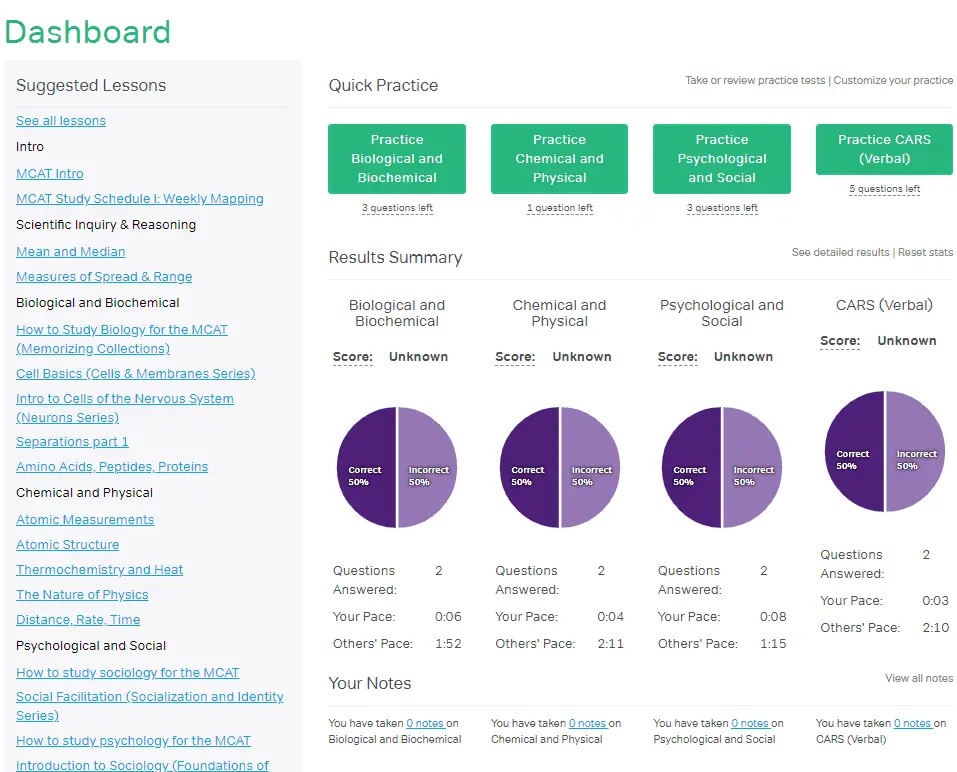Open See all lessons link
The width and height of the screenshot is (957, 772).
61,121
